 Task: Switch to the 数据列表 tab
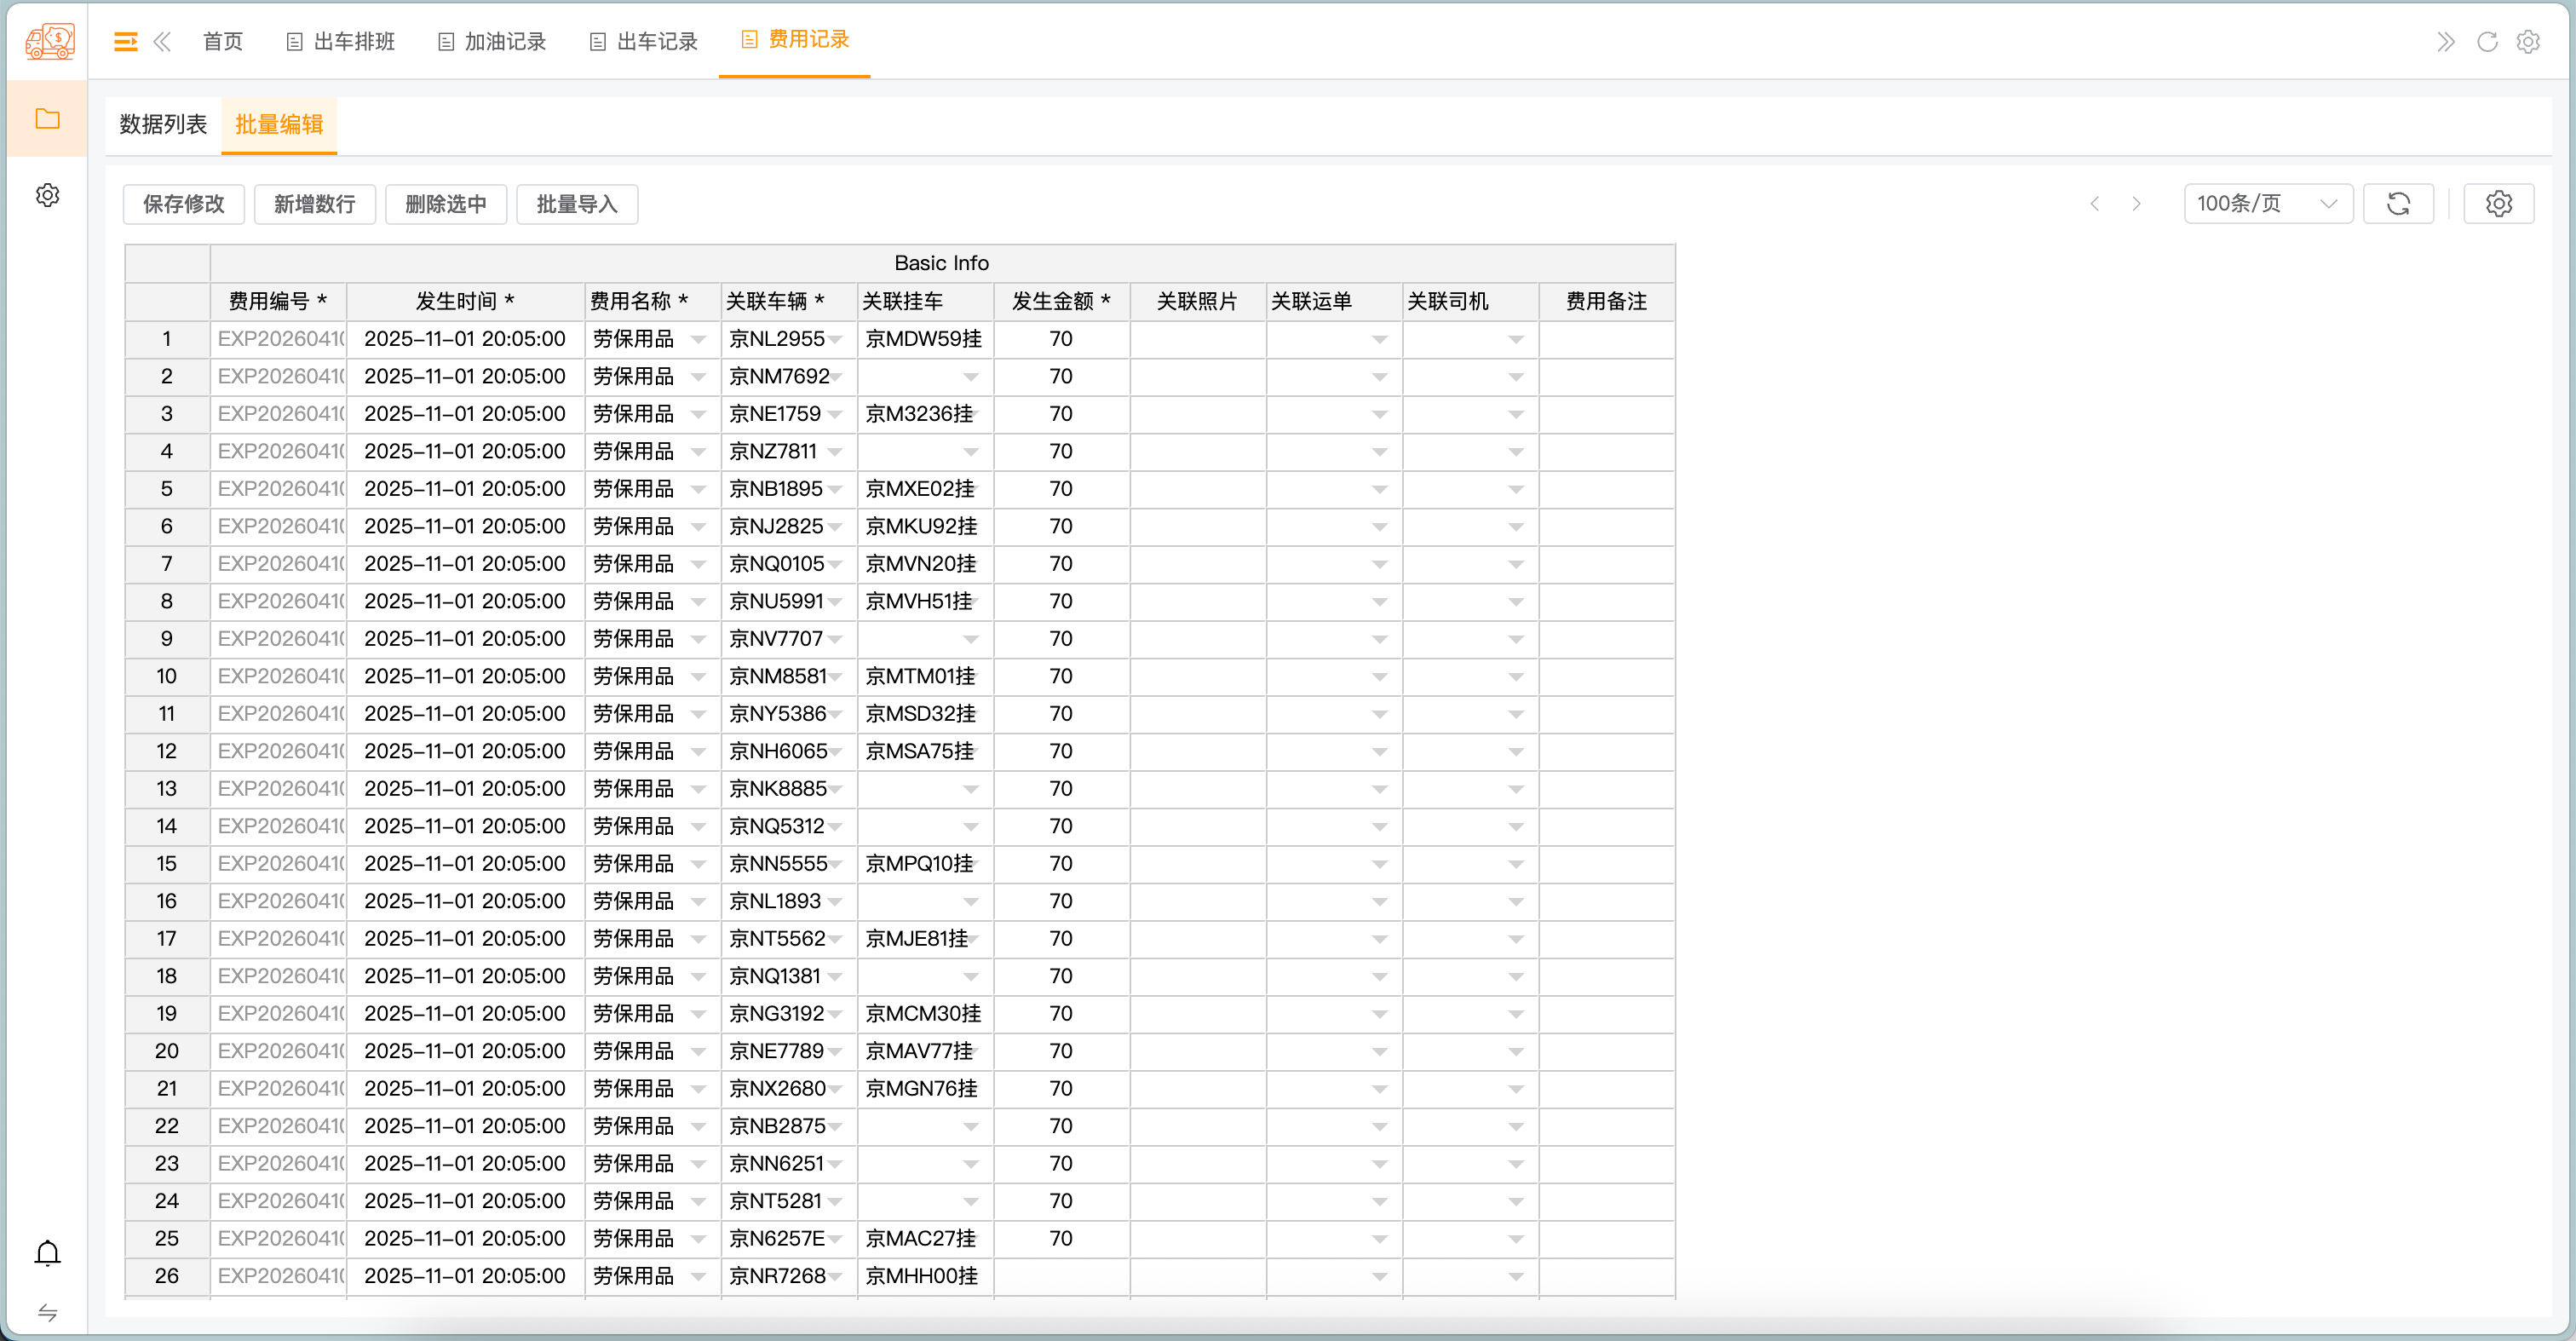pos(163,125)
